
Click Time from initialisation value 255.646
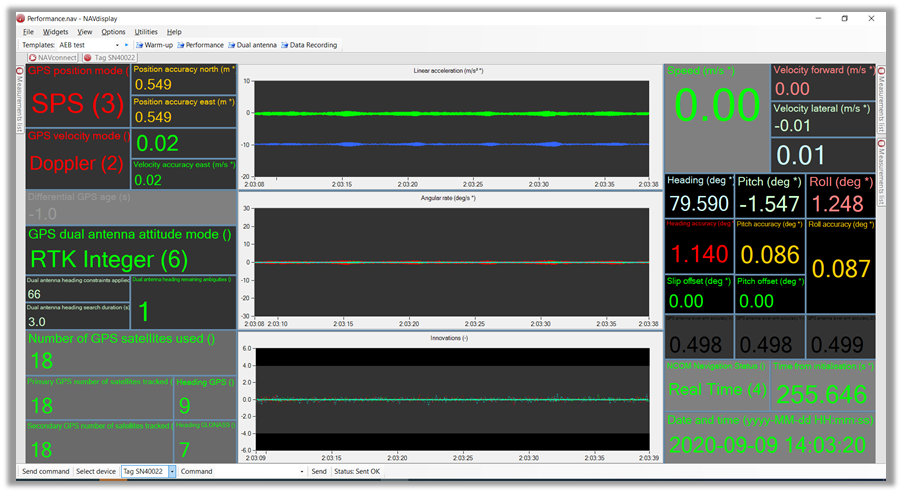pos(821,394)
